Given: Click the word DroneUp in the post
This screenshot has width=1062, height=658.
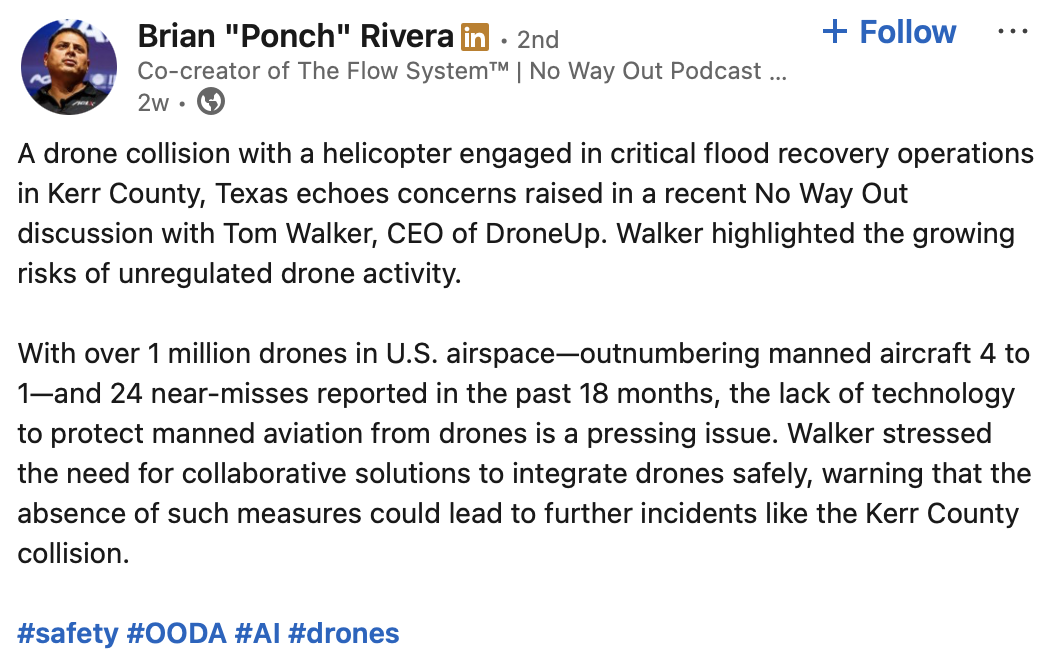Looking at the screenshot, I should pos(543,234).
